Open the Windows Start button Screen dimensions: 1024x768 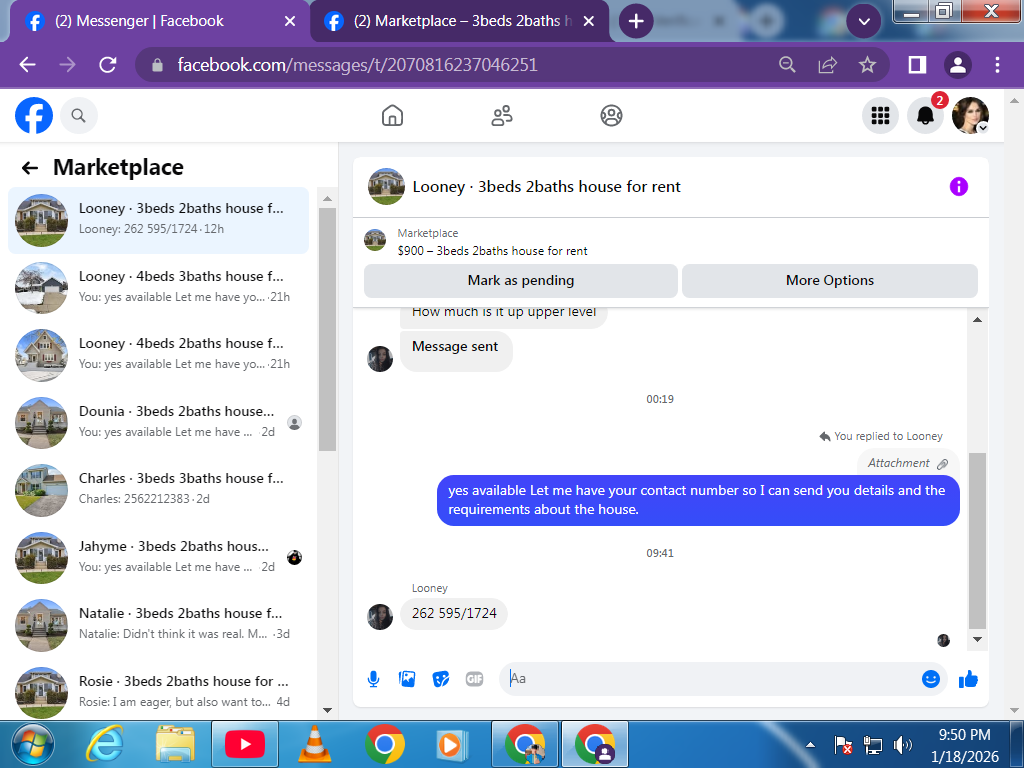(x=33, y=744)
